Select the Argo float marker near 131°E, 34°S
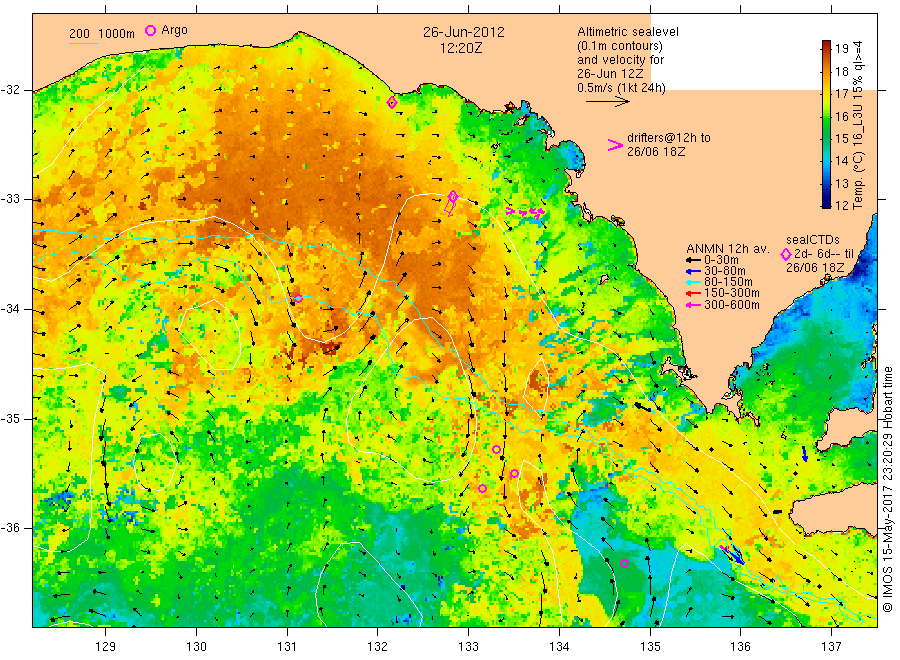This screenshot has height=660, width=900. [x=298, y=298]
